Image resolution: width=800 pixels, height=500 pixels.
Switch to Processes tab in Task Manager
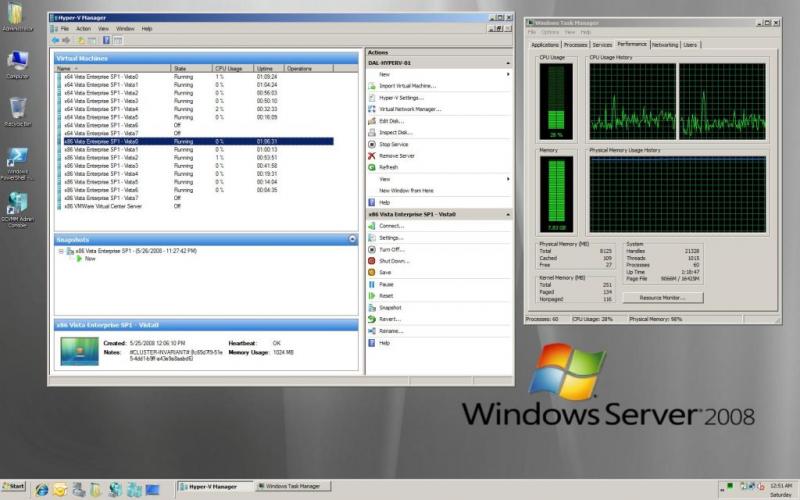[576, 45]
